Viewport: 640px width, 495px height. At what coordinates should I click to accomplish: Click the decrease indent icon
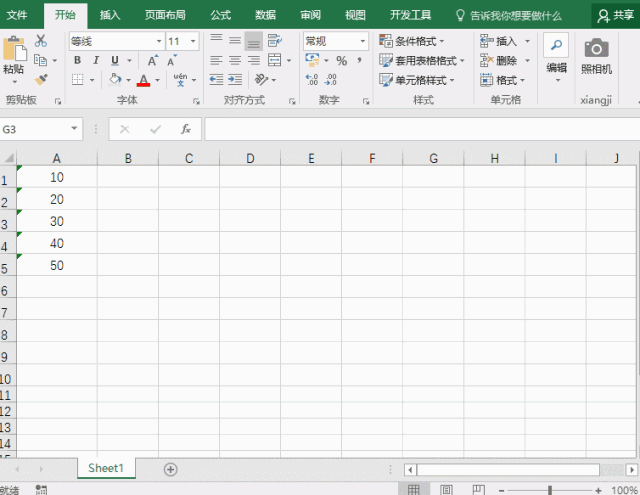pyautogui.click(x=217, y=79)
